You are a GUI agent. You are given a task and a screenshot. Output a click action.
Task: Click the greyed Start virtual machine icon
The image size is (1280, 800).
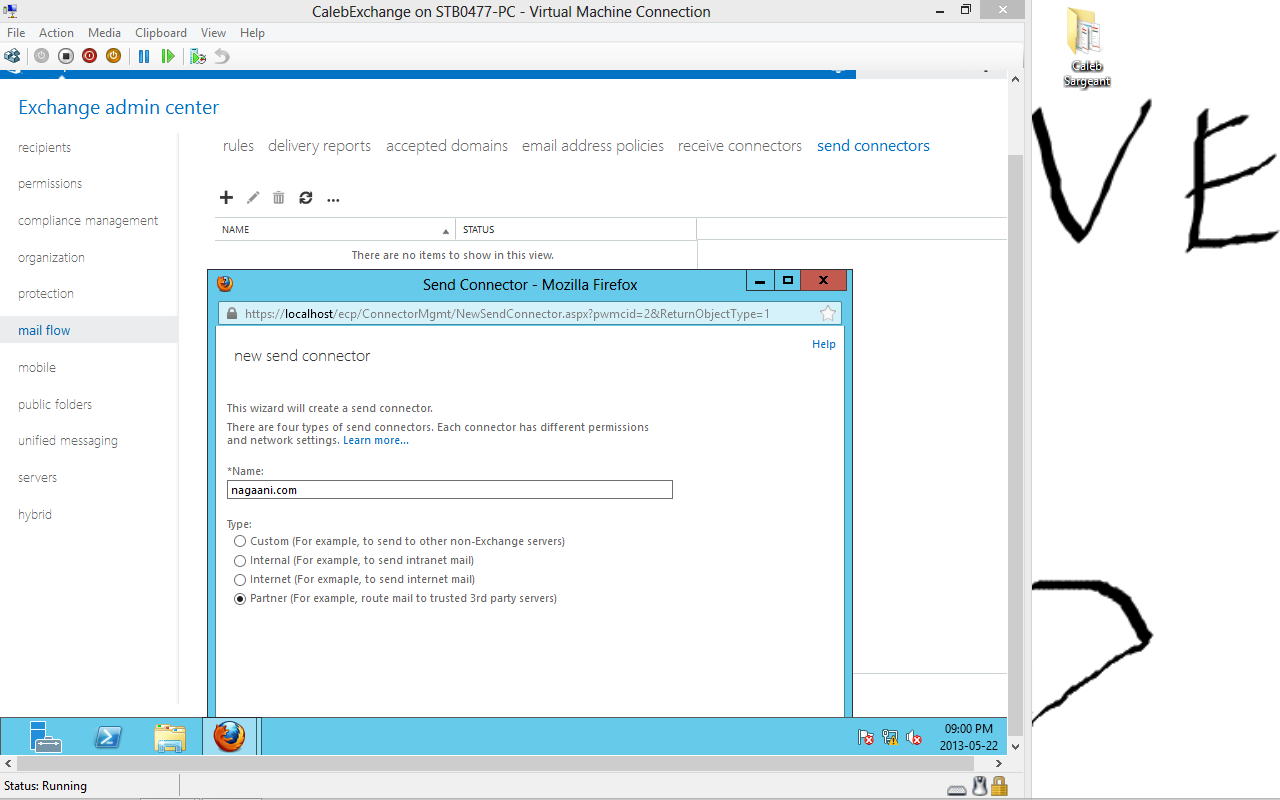pyautogui.click(x=41, y=56)
